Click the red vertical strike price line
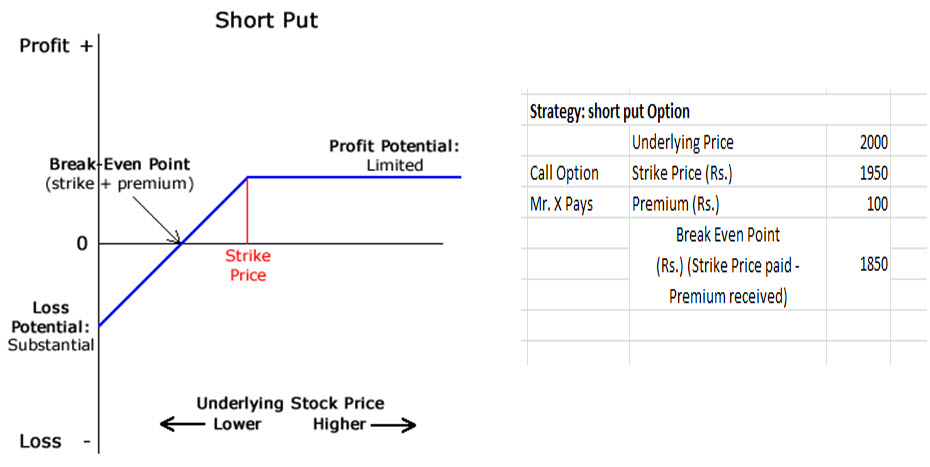 [247, 210]
